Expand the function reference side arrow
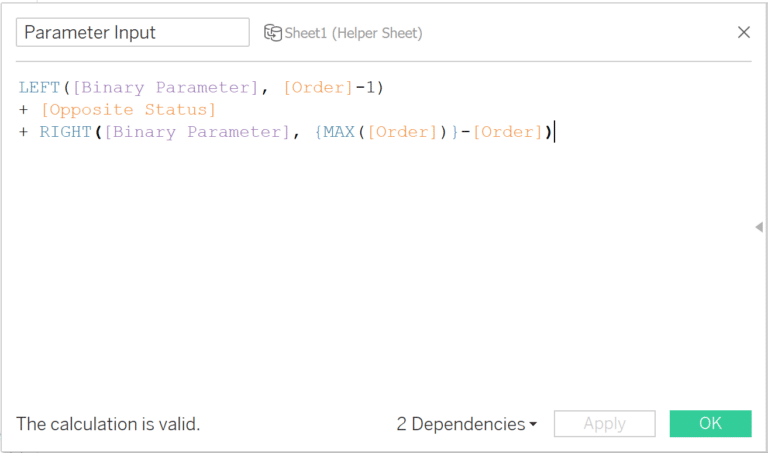The width and height of the screenshot is (768, 453). pos(758,228)
